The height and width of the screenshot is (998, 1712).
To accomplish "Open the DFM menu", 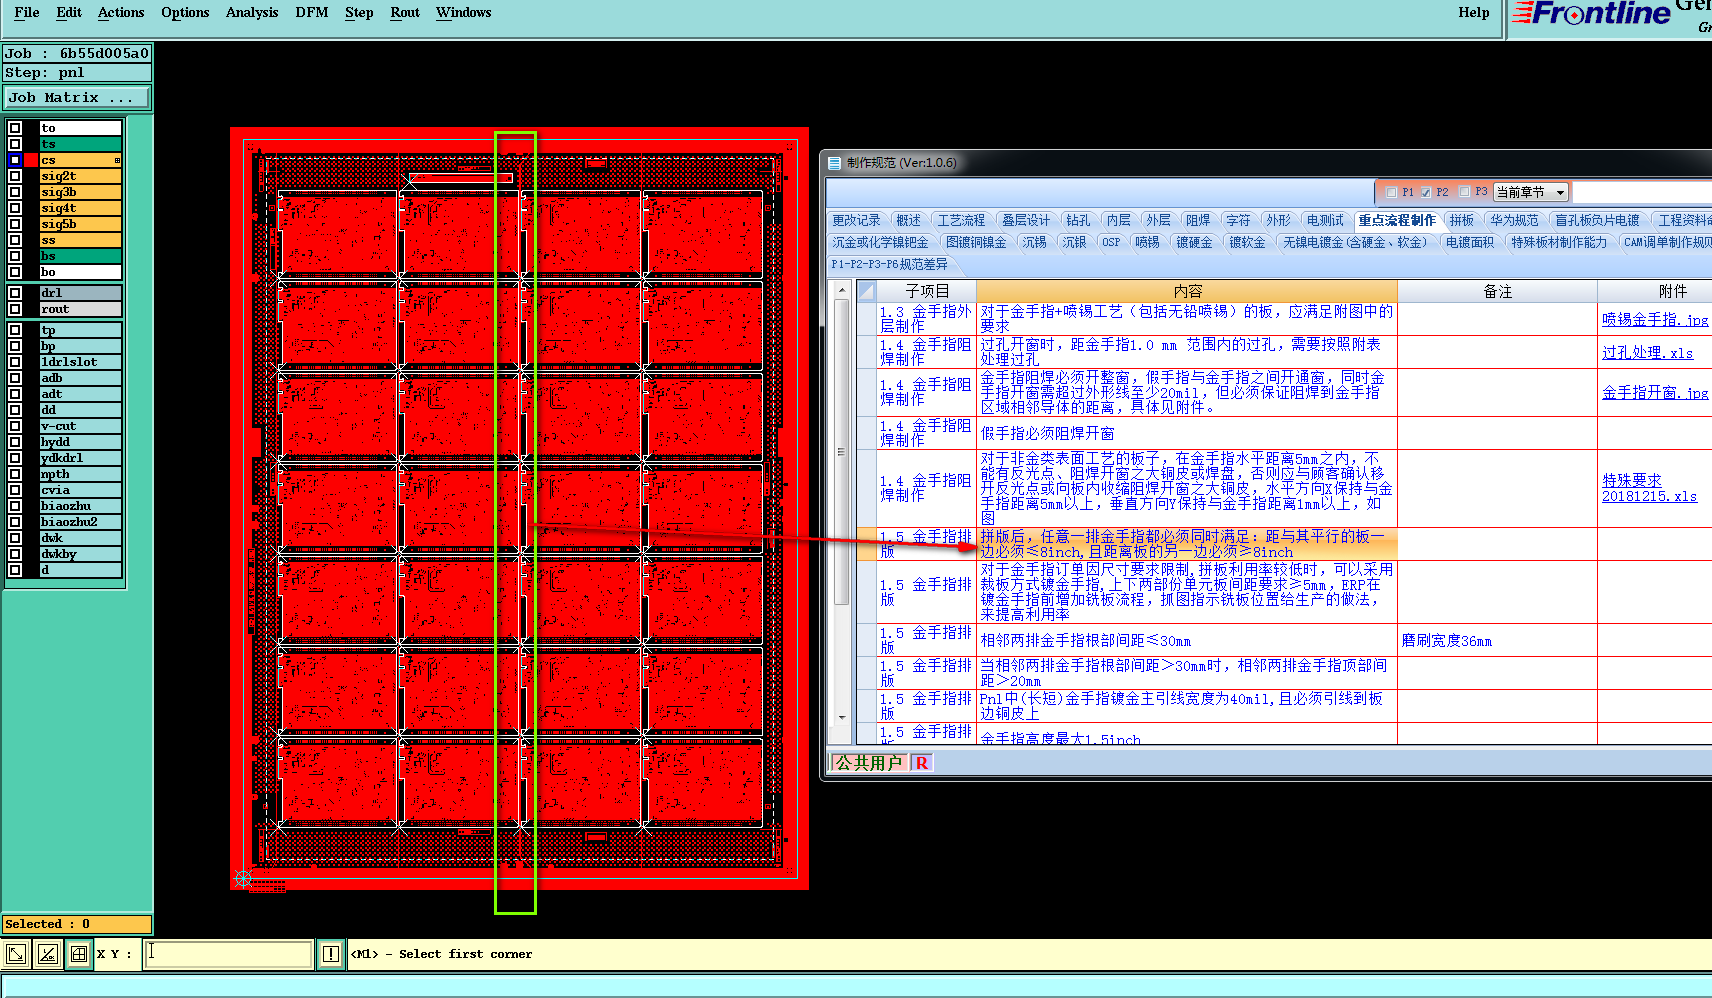I will (x=312, y=13).
